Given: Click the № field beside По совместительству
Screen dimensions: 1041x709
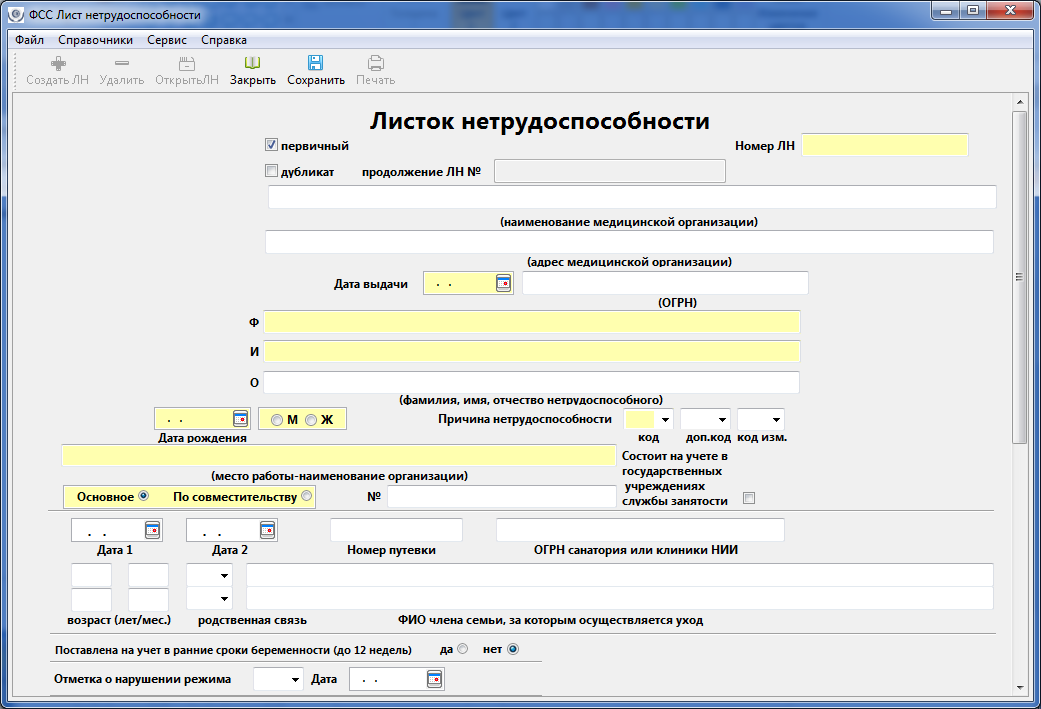Looking at the screenshot, I should click(x=502, y=497).
